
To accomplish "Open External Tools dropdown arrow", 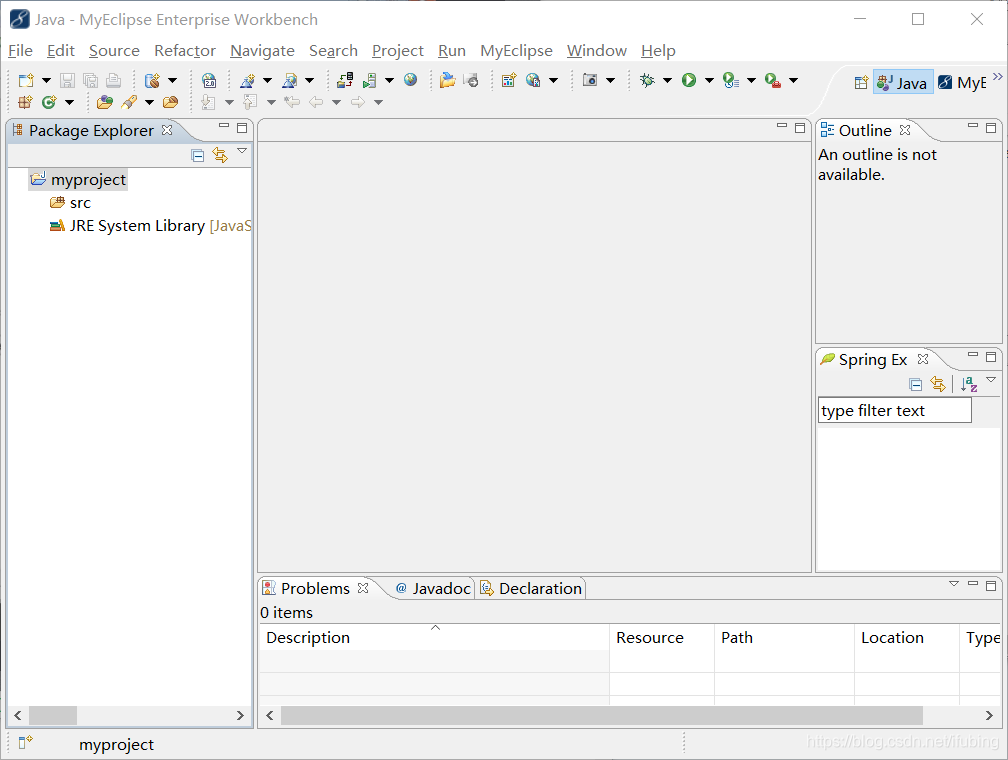I will coord(793,80).
